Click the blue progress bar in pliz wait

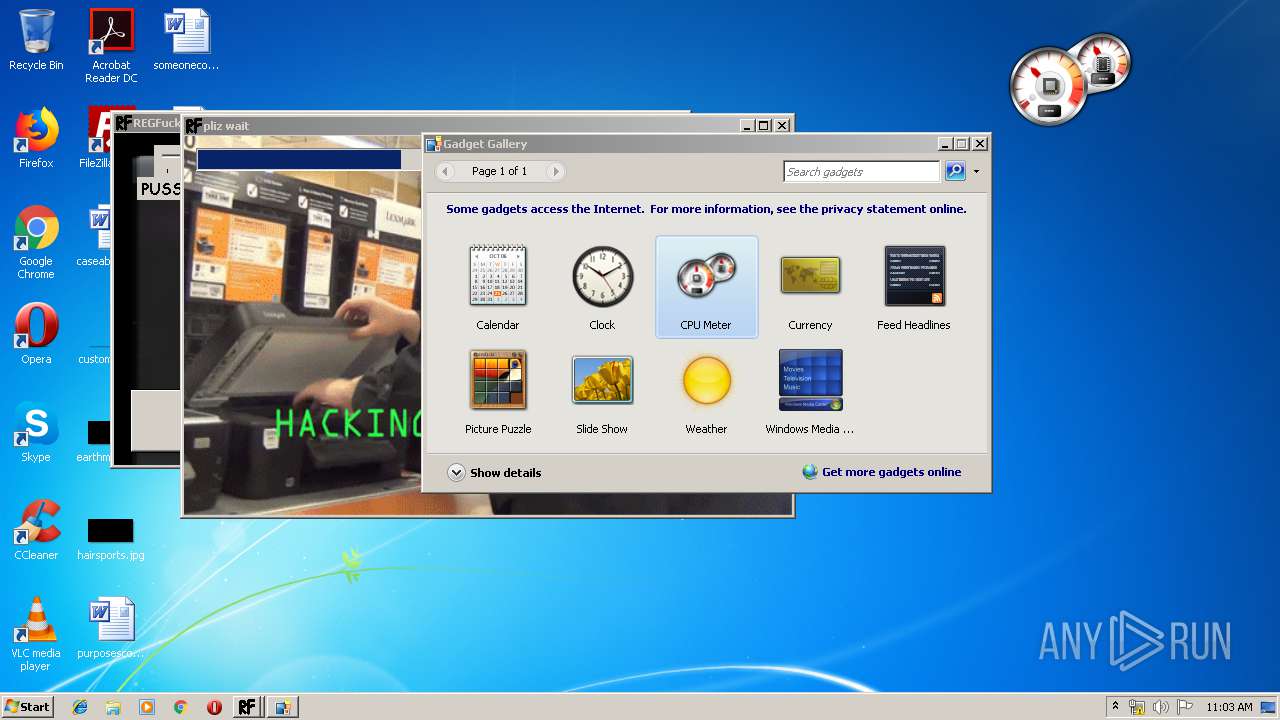299,160
